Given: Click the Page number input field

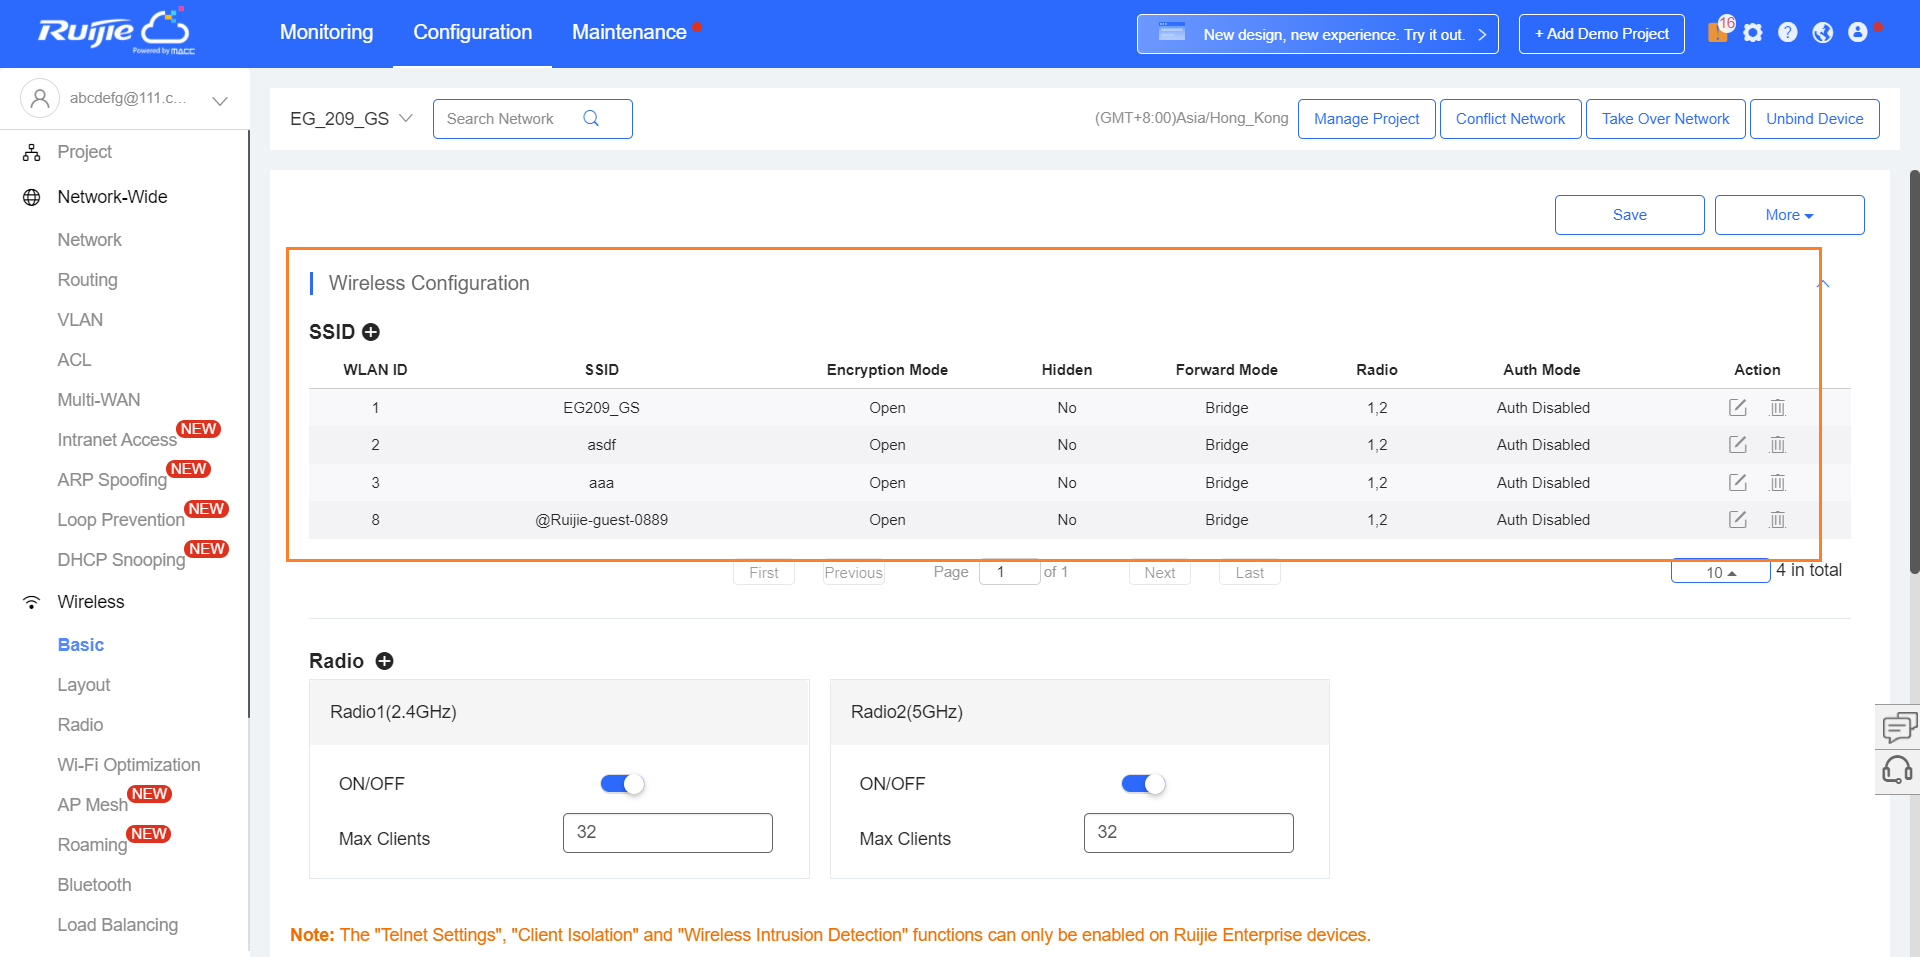Looking at the screenshot, I should 1010,572.
